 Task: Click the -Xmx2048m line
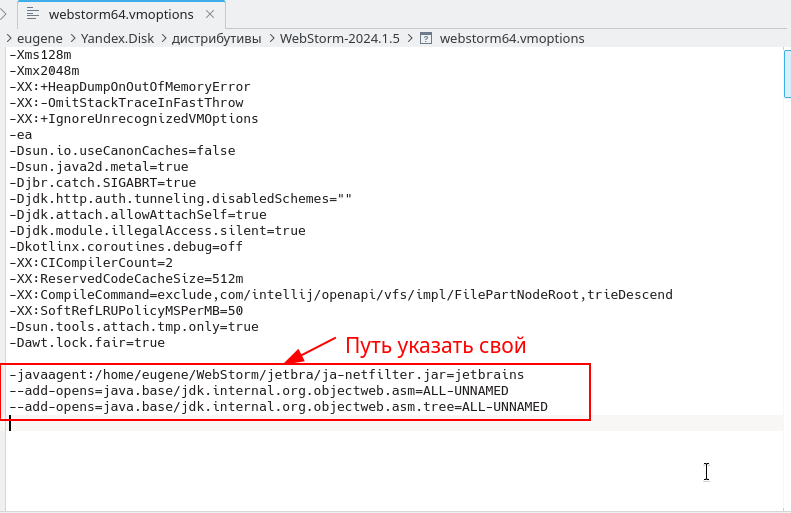[x=44, y=71]
